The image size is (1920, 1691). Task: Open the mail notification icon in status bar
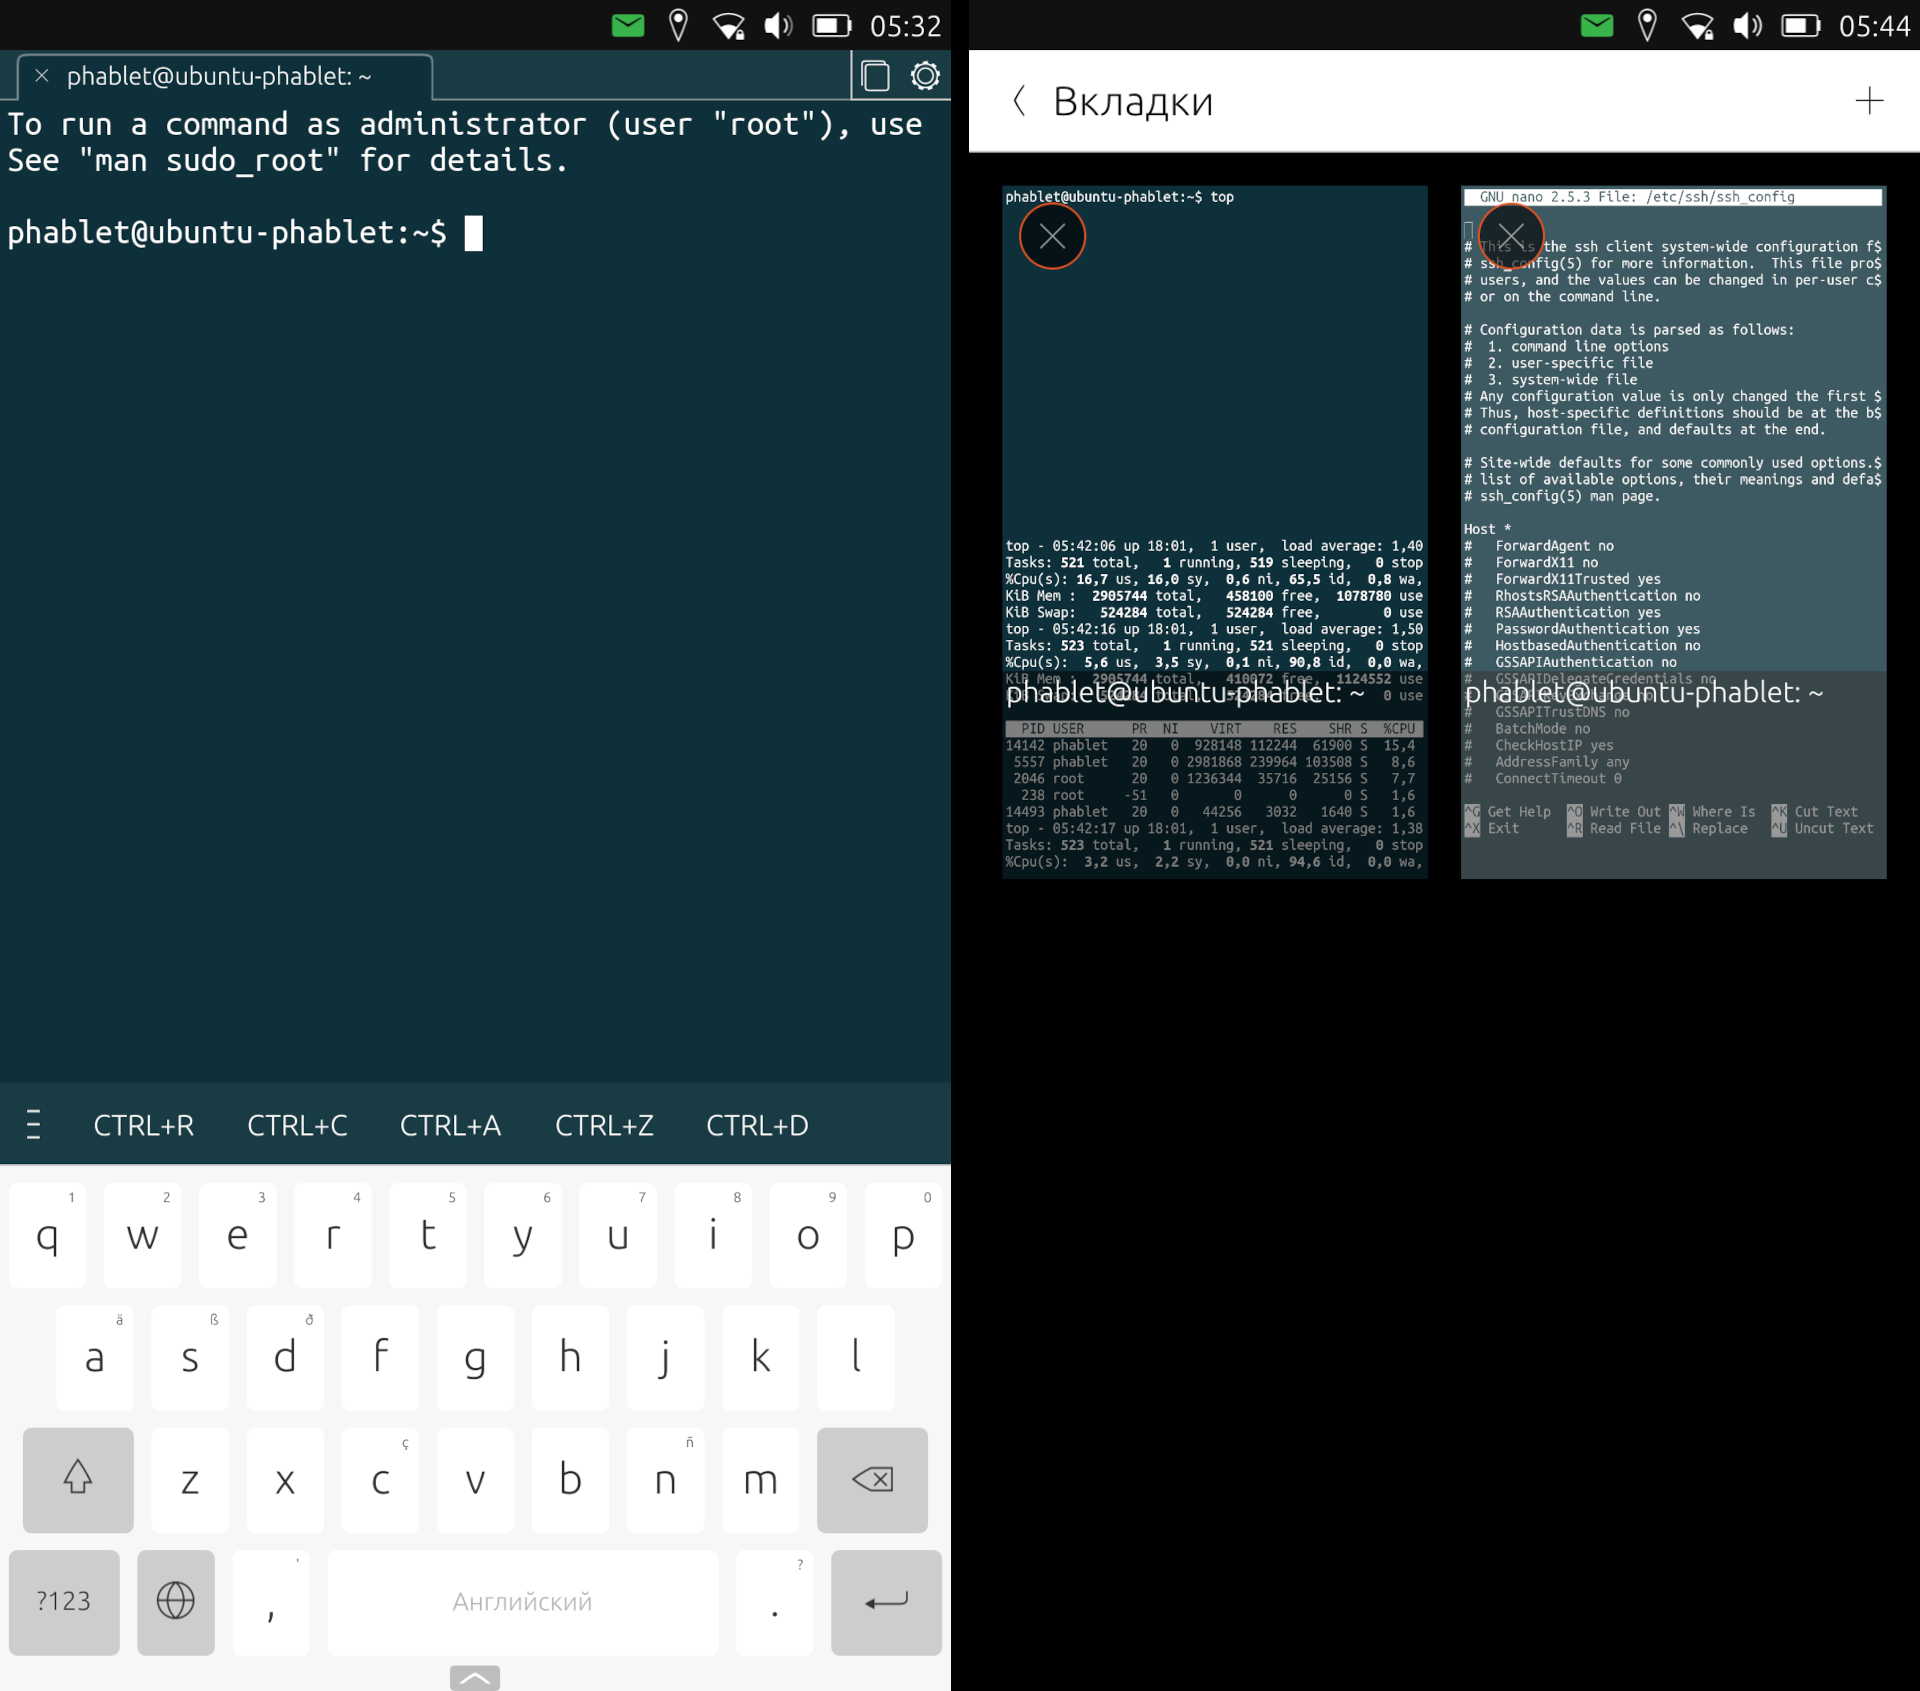[627, 25]
